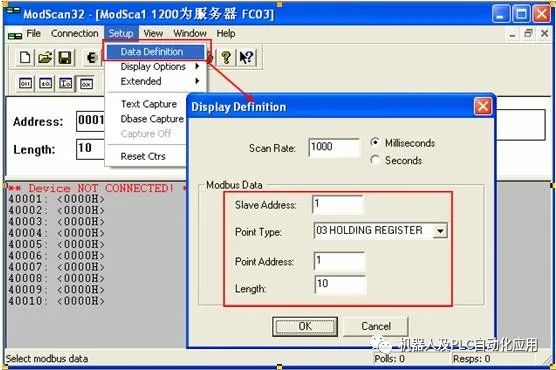Choose Data Definition menu entry
The width and height of the screenshot is (556, 370).
point(155,52)
